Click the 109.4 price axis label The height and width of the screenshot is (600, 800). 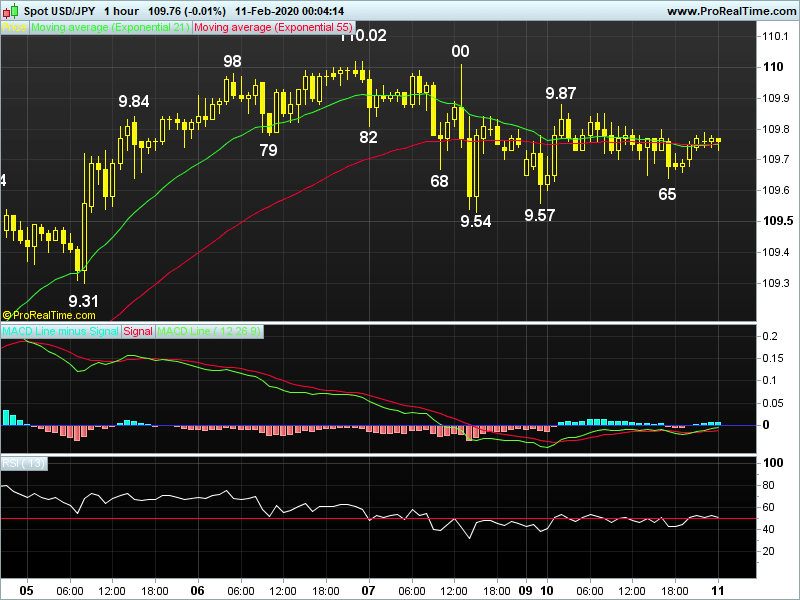pyautogui.click(x=776, y=252)
